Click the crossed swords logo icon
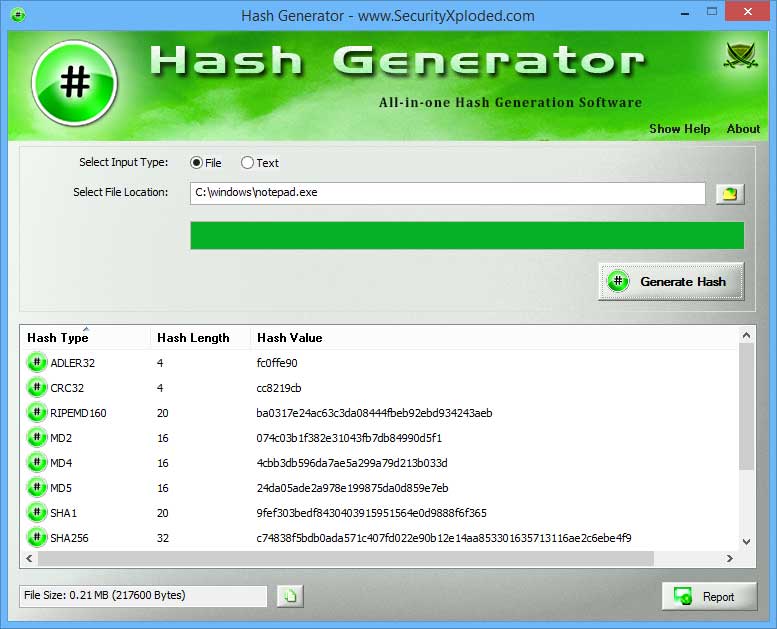This screenshot has width=777, height=629. [740, 56]
